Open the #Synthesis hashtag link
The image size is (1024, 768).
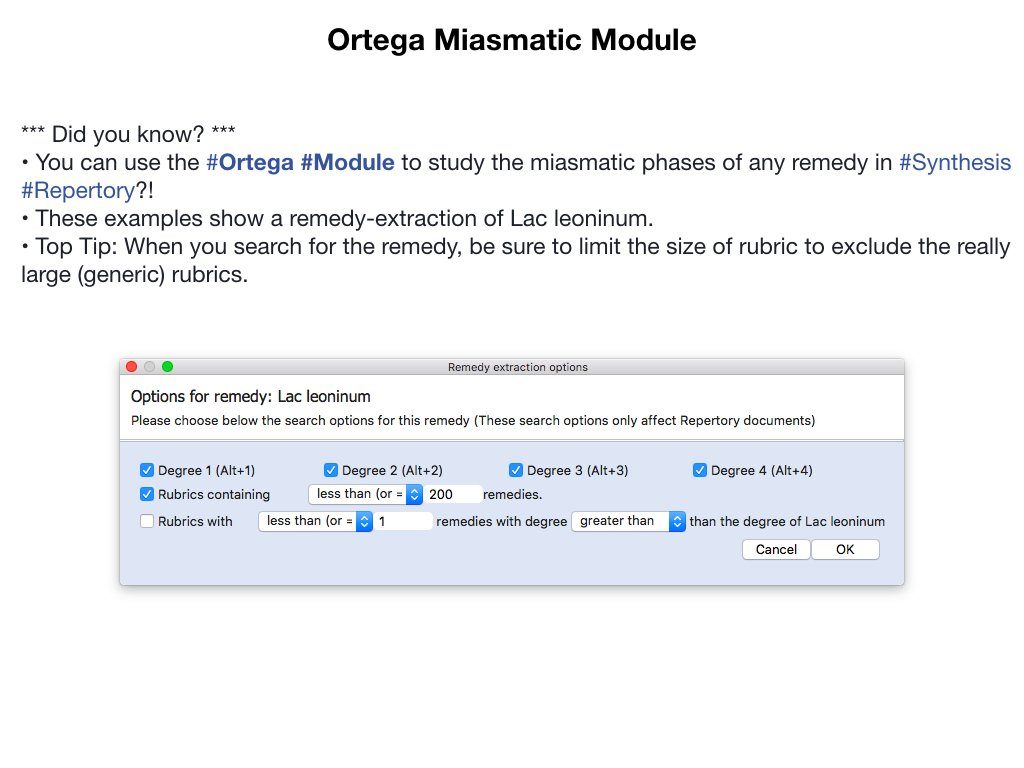955,162
